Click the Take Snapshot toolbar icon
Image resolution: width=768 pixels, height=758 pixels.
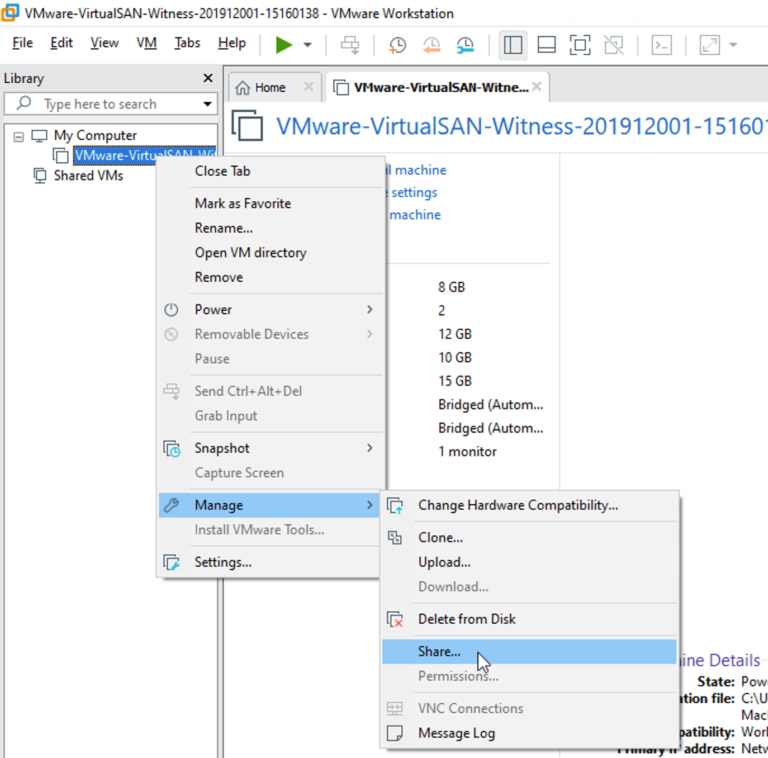(x=398, y=45)
